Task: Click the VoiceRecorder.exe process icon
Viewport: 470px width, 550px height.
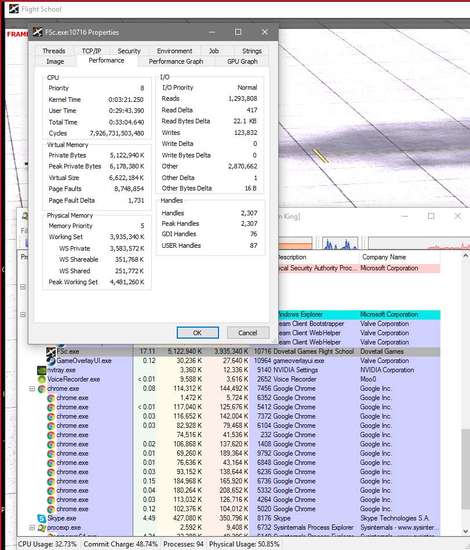Action: pyautogui.click(x=42, y=379)
